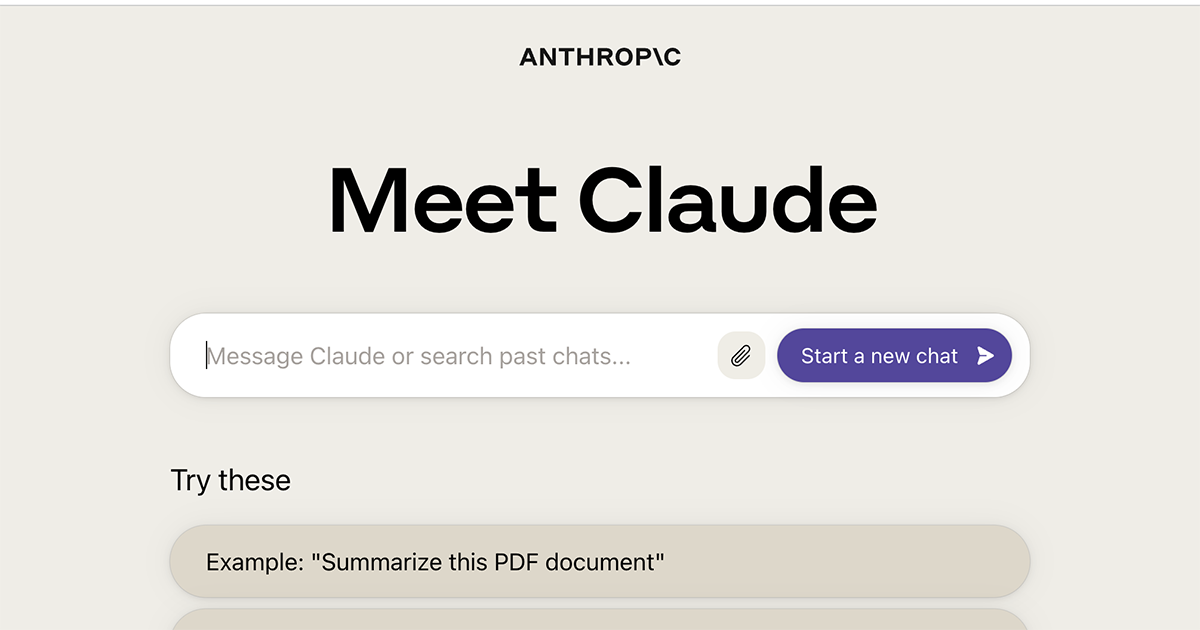Hit the send arrow to submit
1200x630 pixels.
(x=985, y=355)
